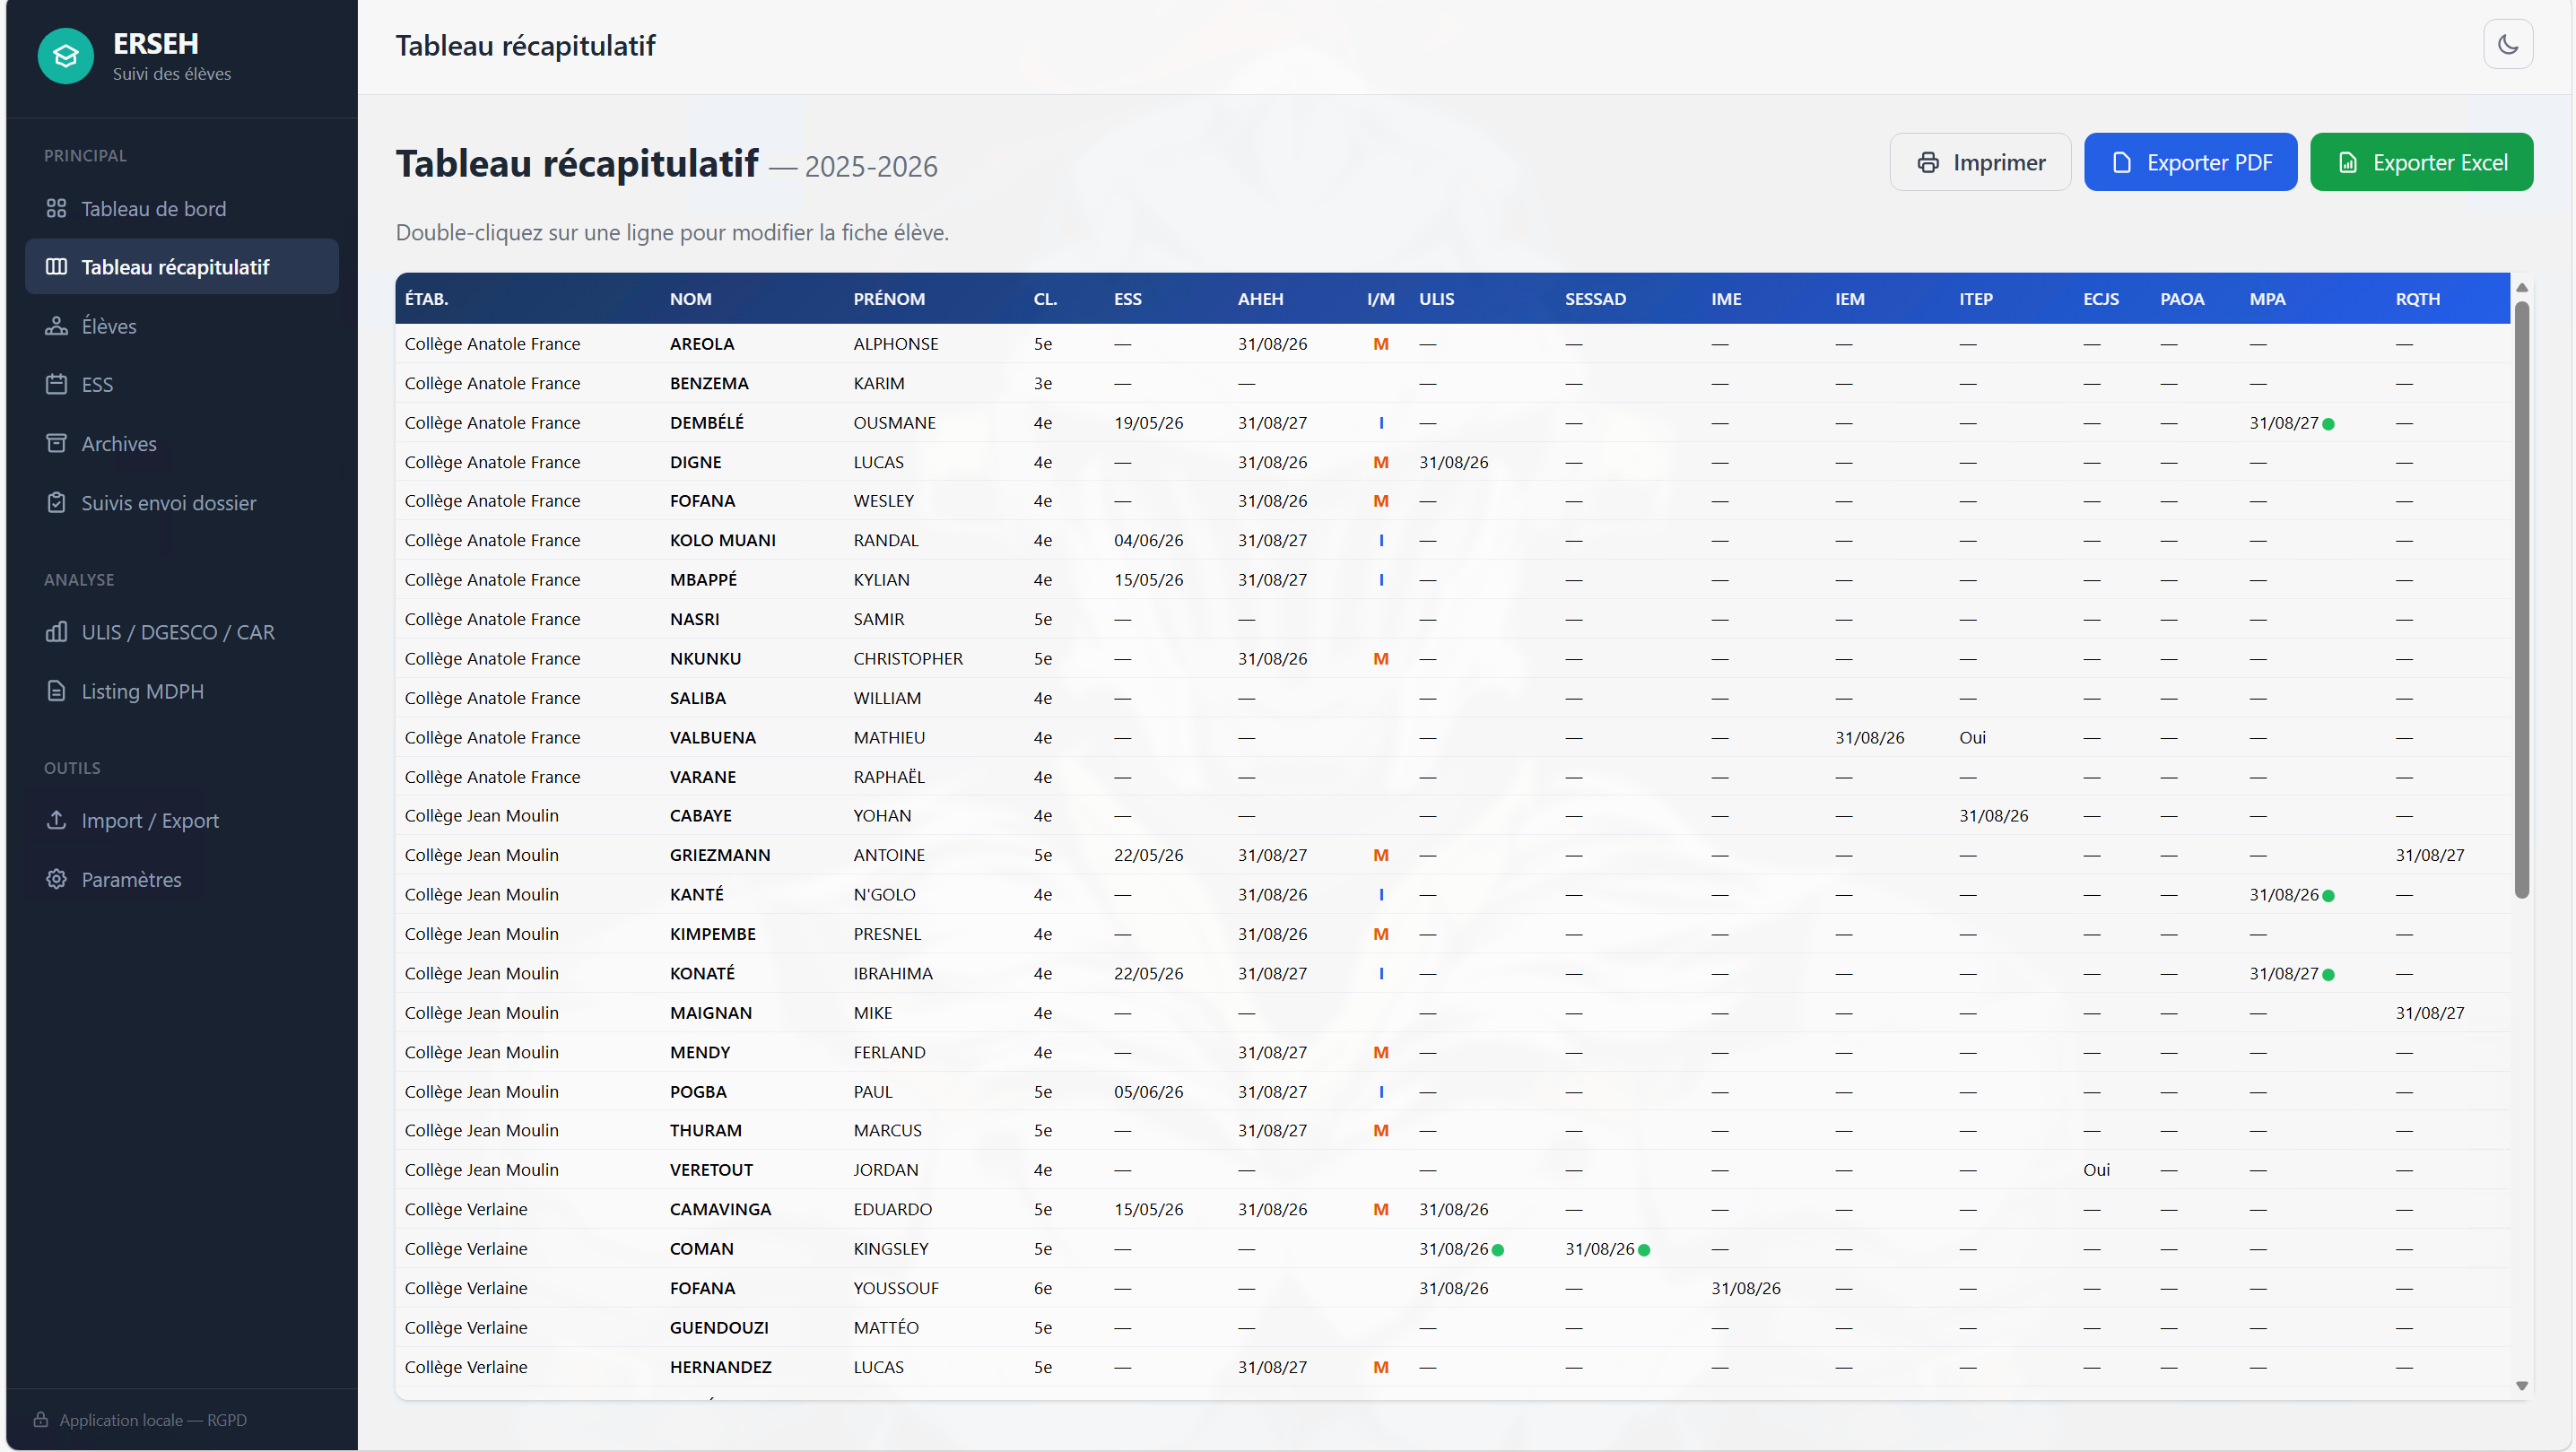Select the GRIEZMANN row name
This screenshot has width=2576, height=1452.
coord(719,855)
